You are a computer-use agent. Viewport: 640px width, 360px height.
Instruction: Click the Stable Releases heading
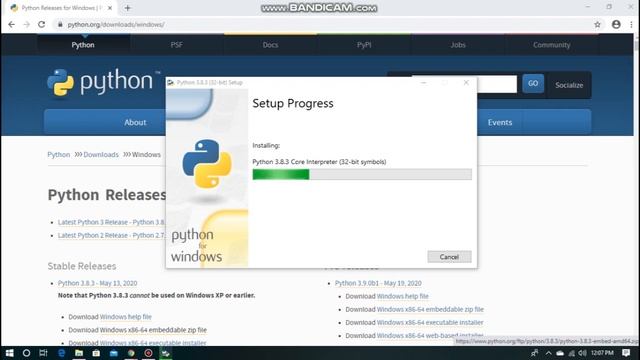click(82, 266)
